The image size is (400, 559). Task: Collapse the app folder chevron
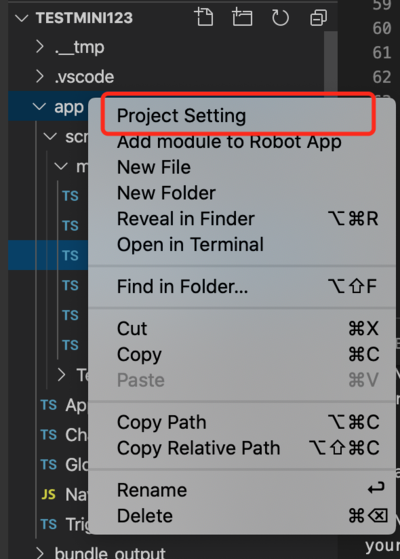click(x=39, y=106)
